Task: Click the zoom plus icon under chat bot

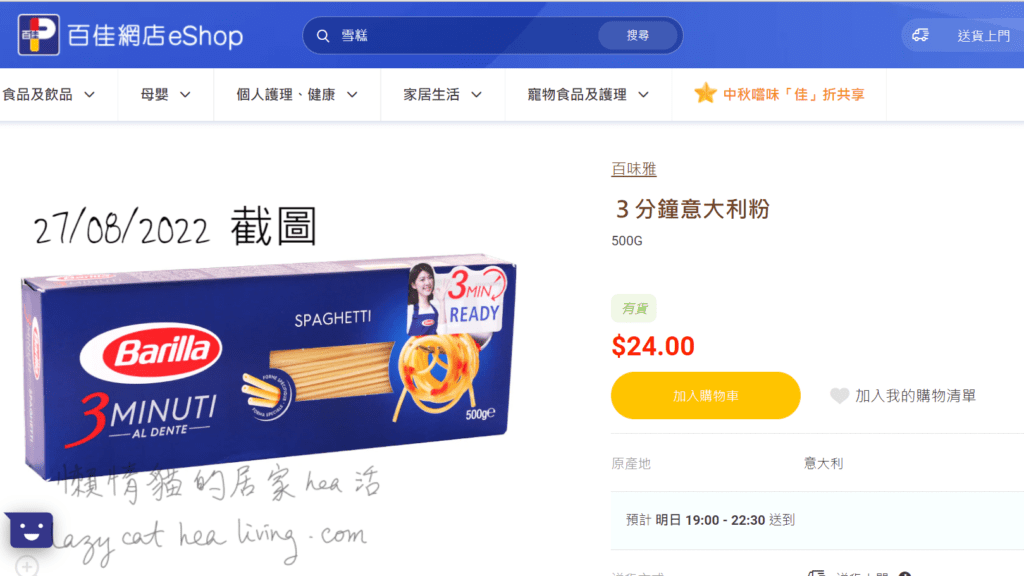Action: tap(27, 566)
